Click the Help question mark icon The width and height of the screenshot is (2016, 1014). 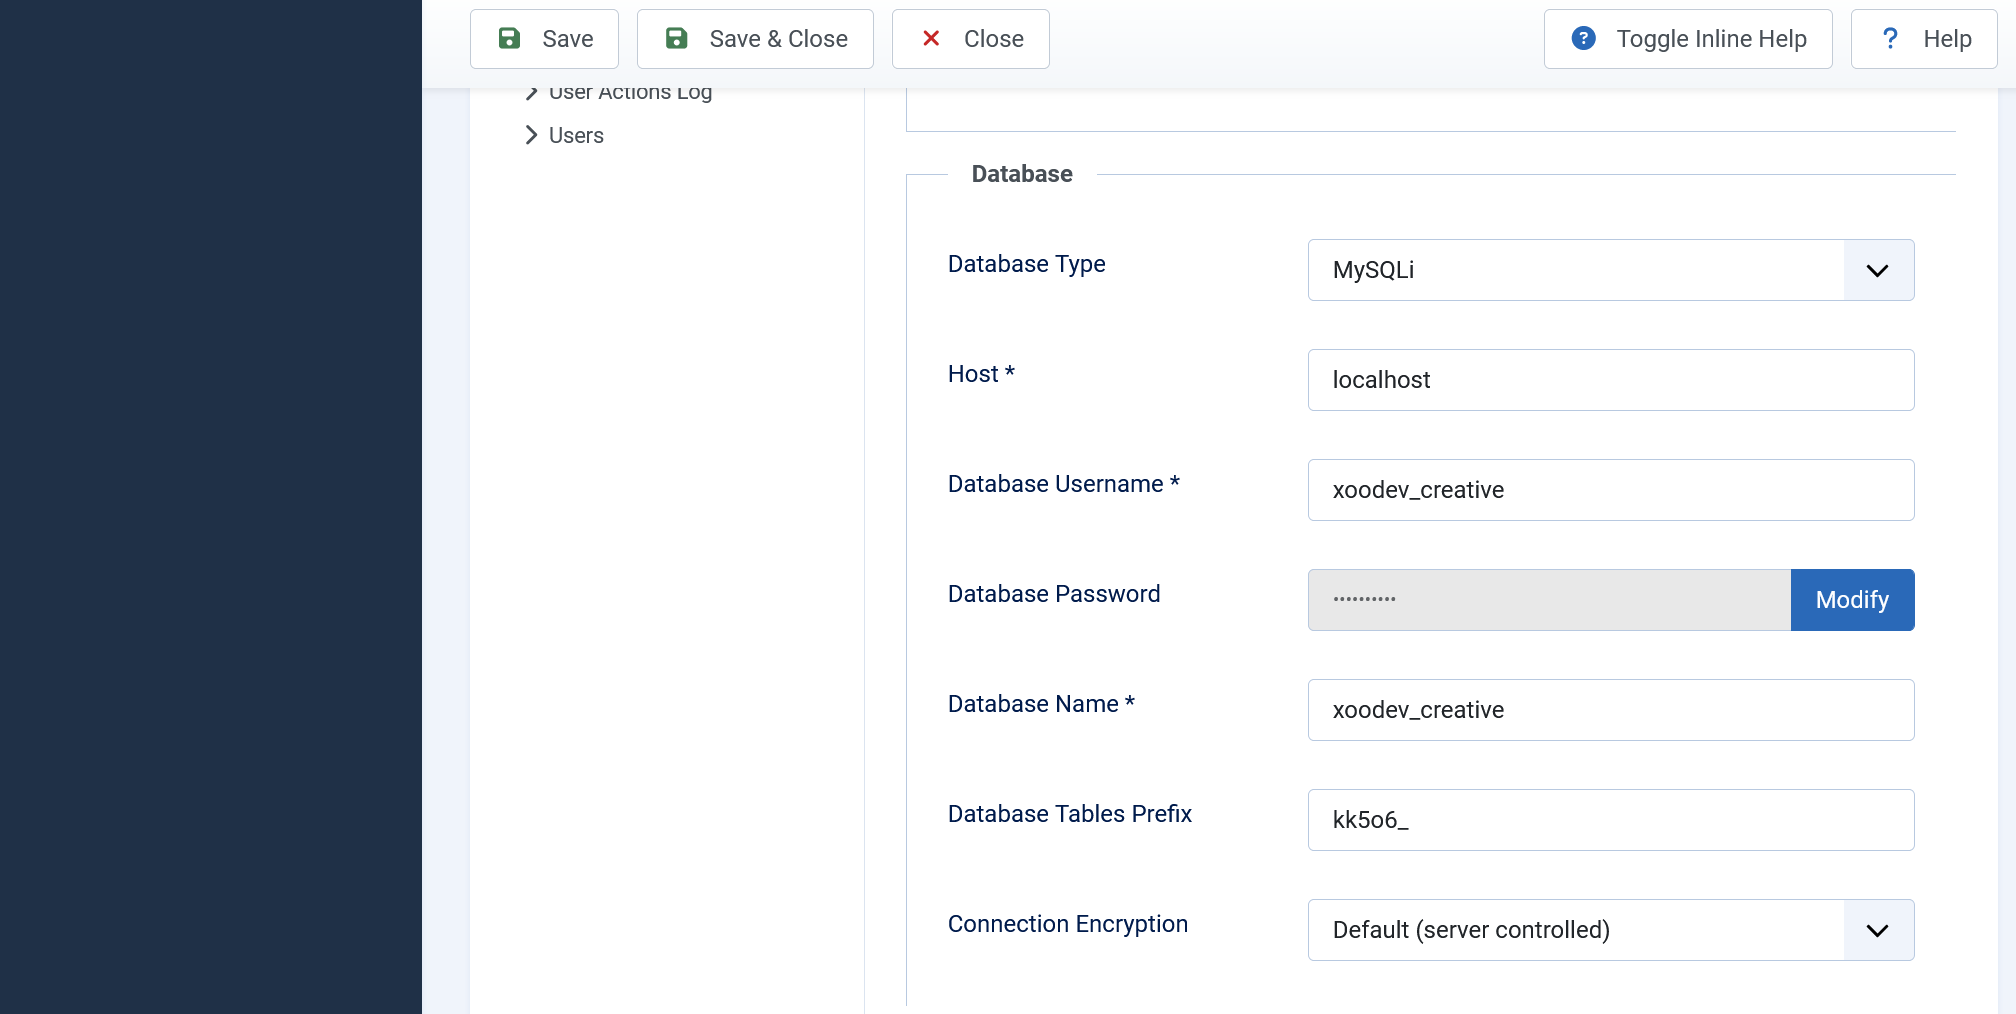tap(1890, 38)
